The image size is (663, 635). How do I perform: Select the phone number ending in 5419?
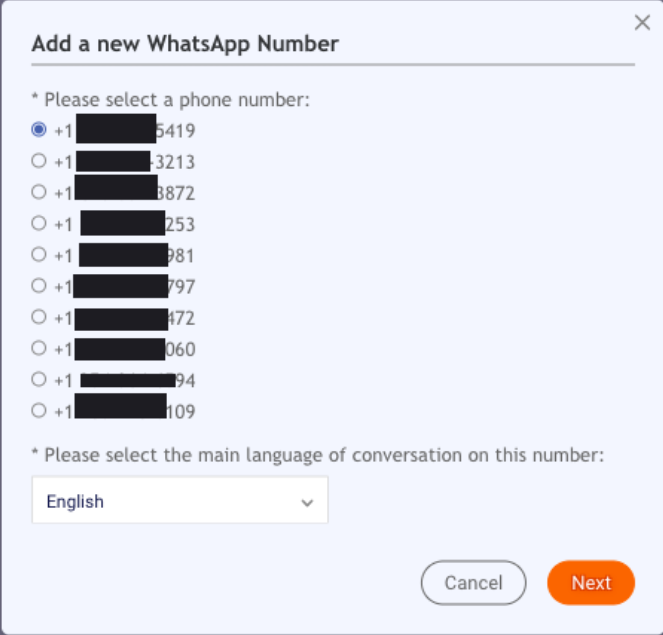coord(39,129)
